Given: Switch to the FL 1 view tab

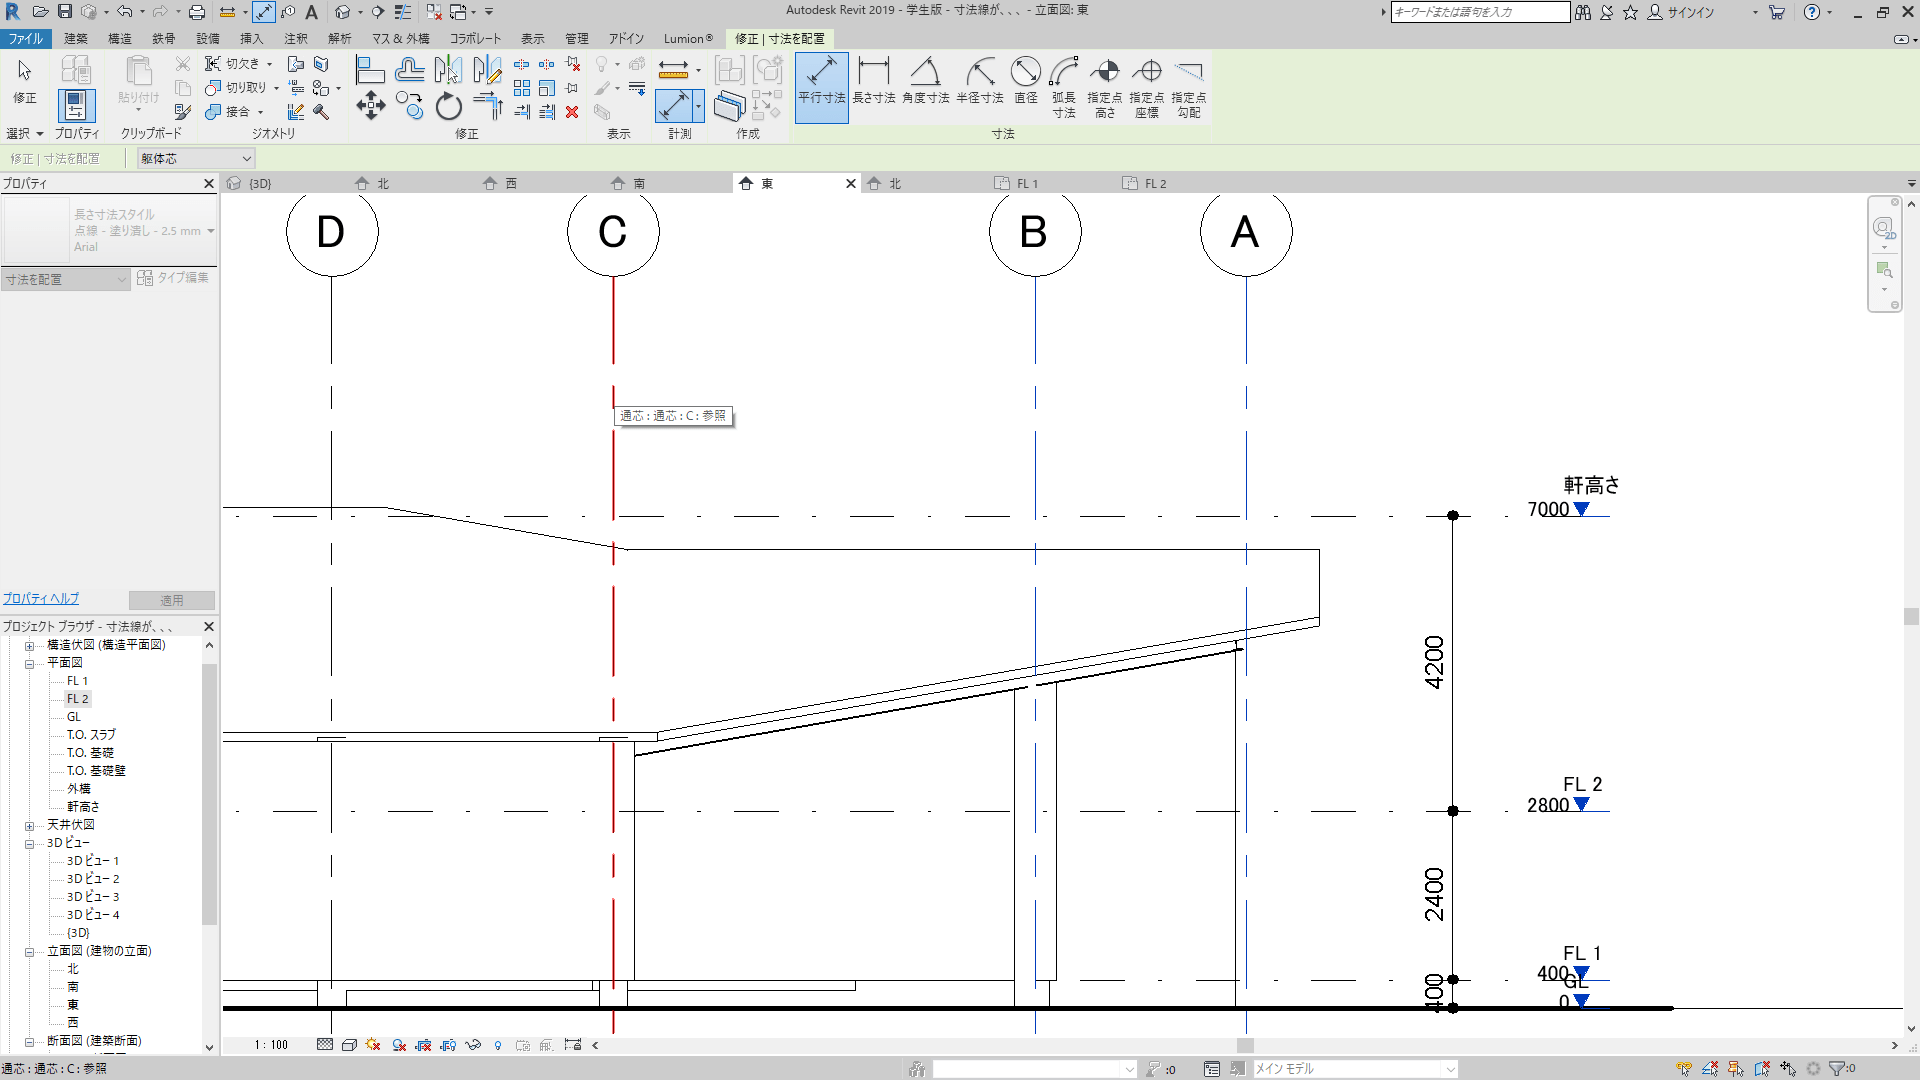Looking at the screenshot, I should pyautogui.click(x=1027, y=183).
